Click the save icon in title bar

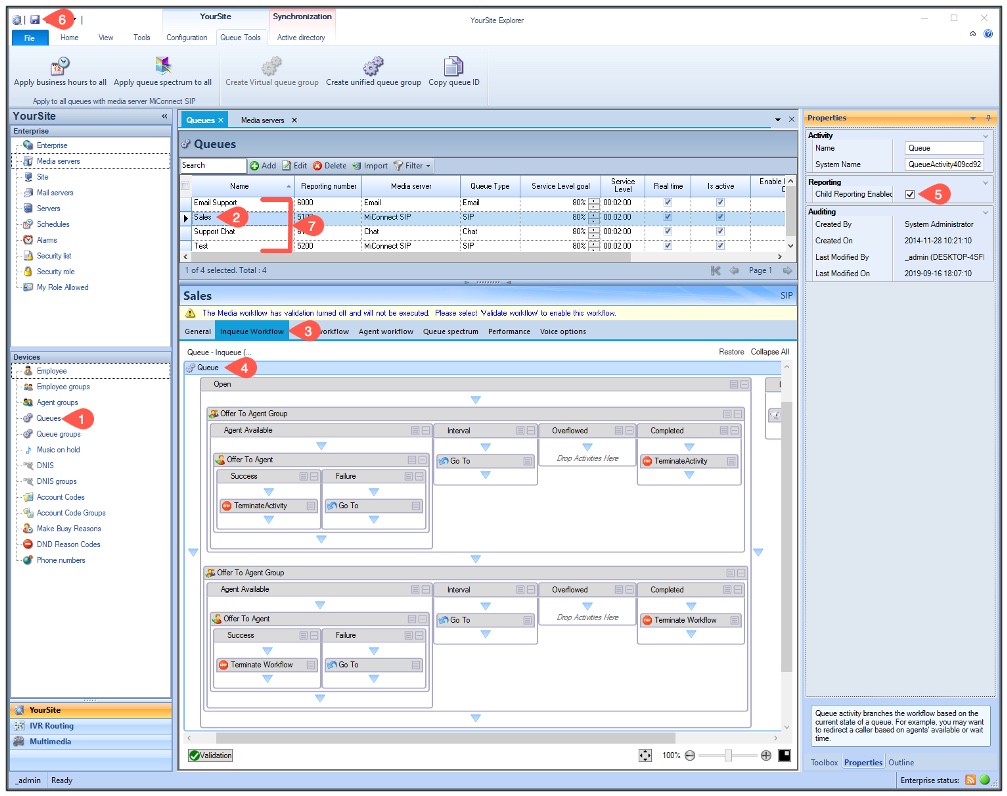(x=35, y=19)
